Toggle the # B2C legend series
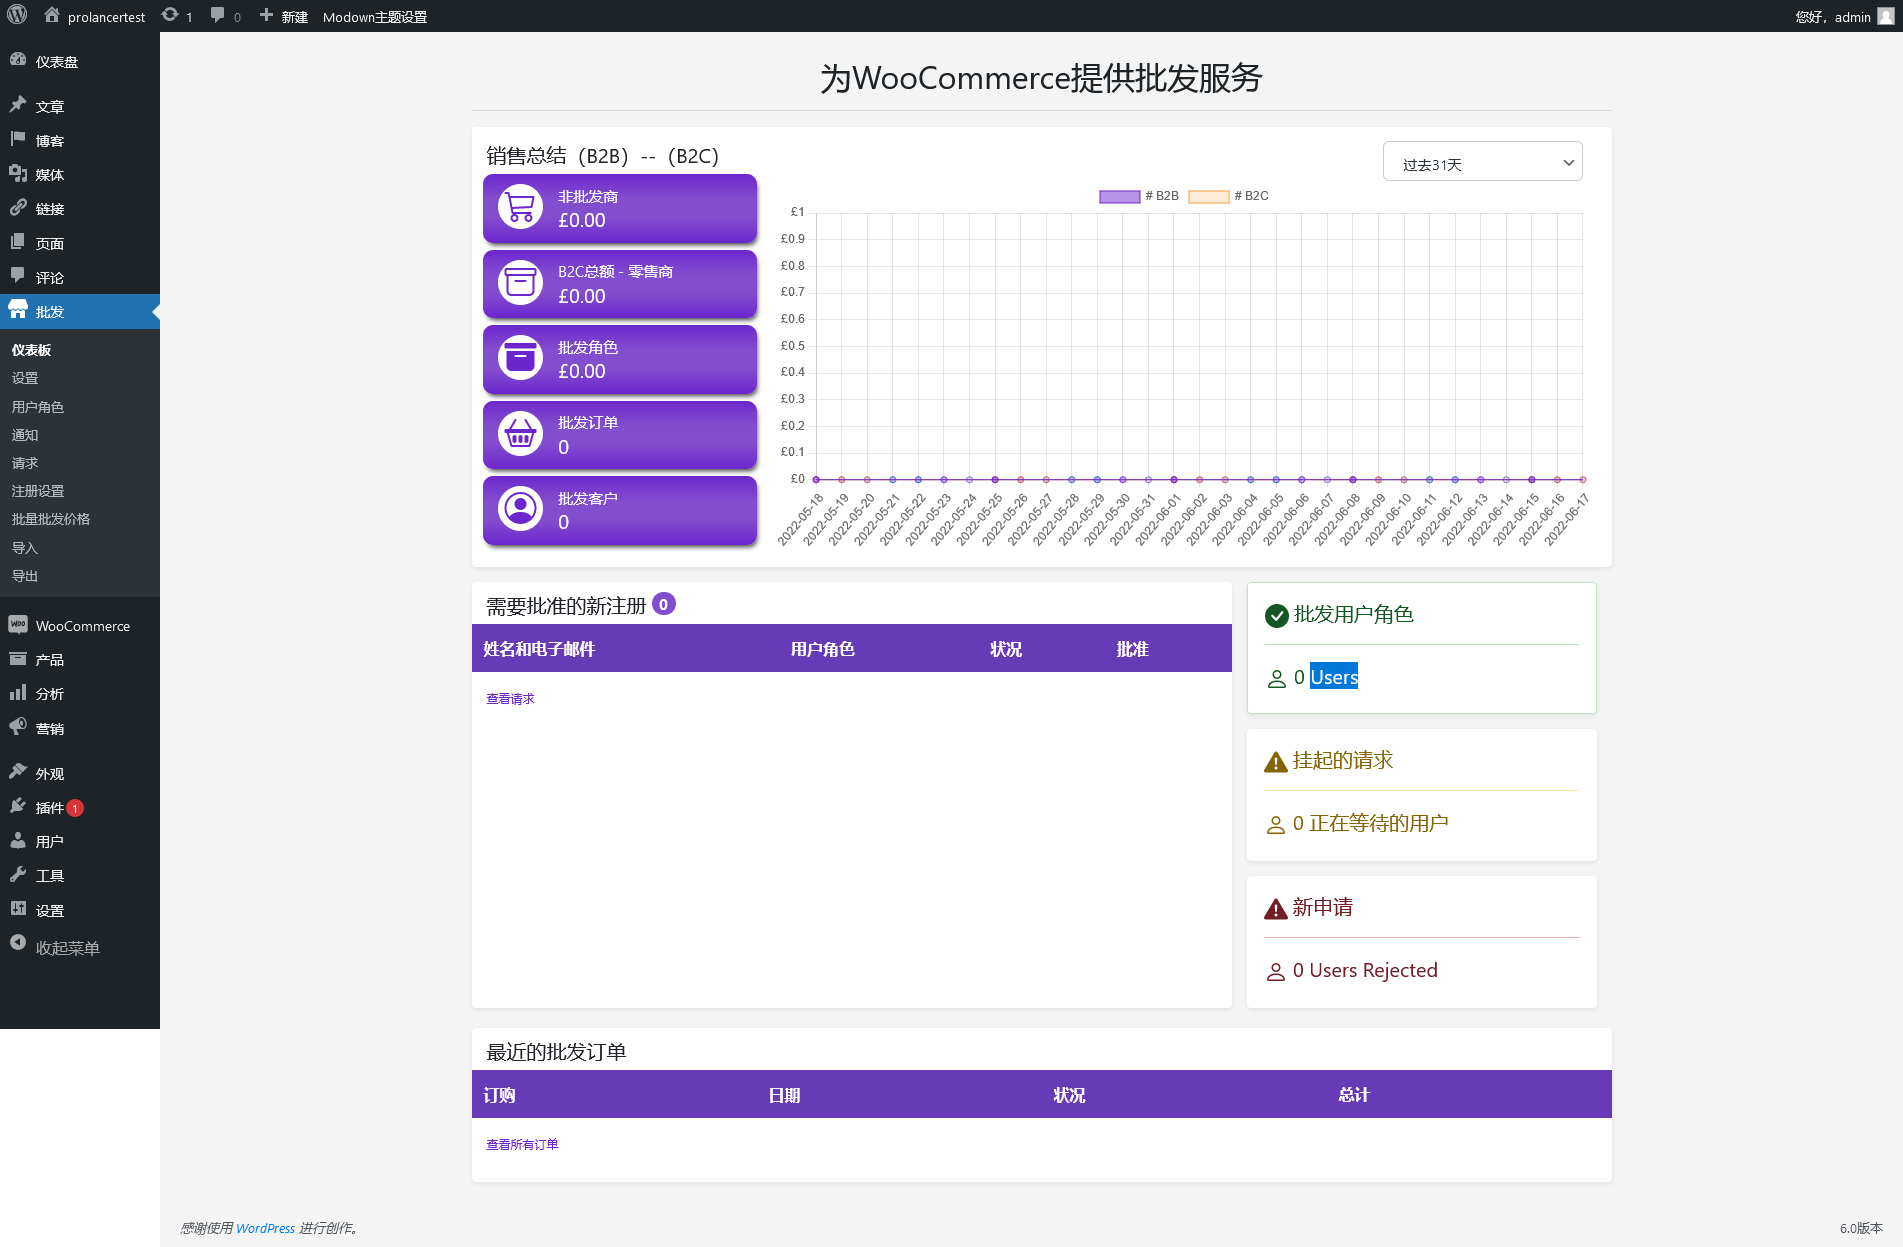 pyautogui.click(x=1229, y=196)
